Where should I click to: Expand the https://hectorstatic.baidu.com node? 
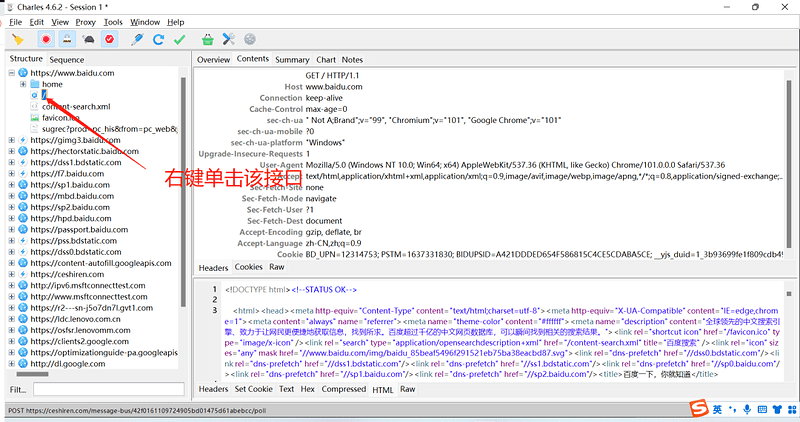point(12,151)
